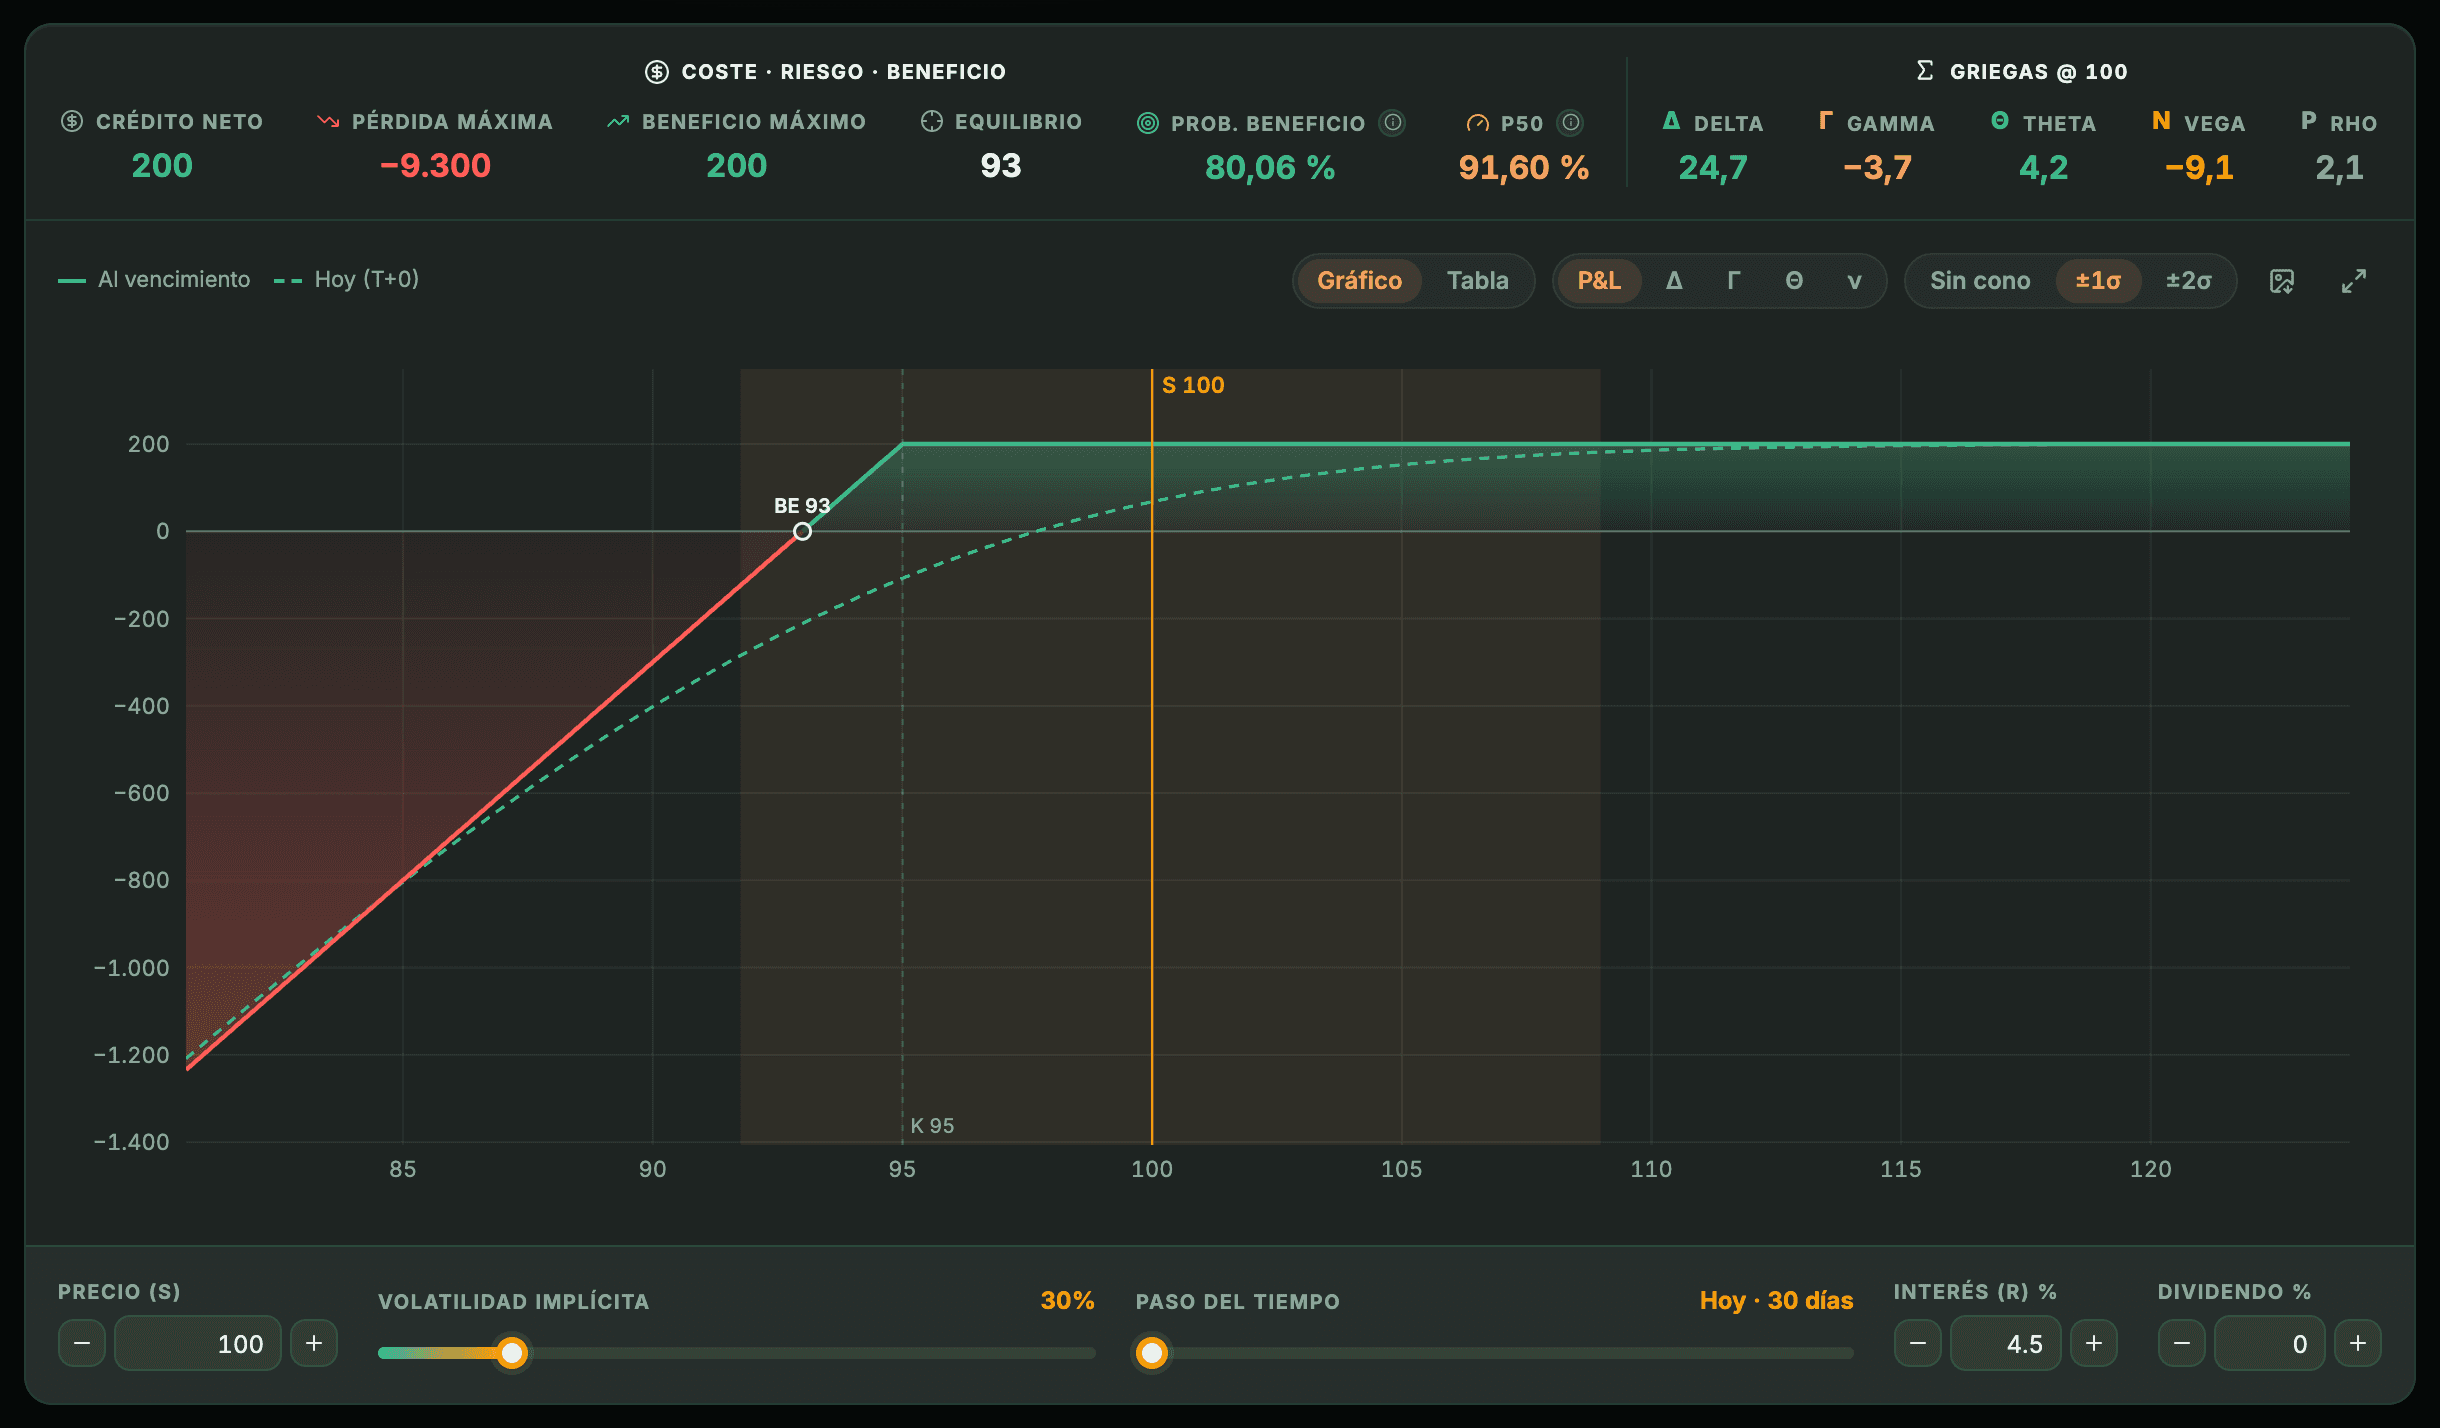Expand chart to fullscreen

2354,281
